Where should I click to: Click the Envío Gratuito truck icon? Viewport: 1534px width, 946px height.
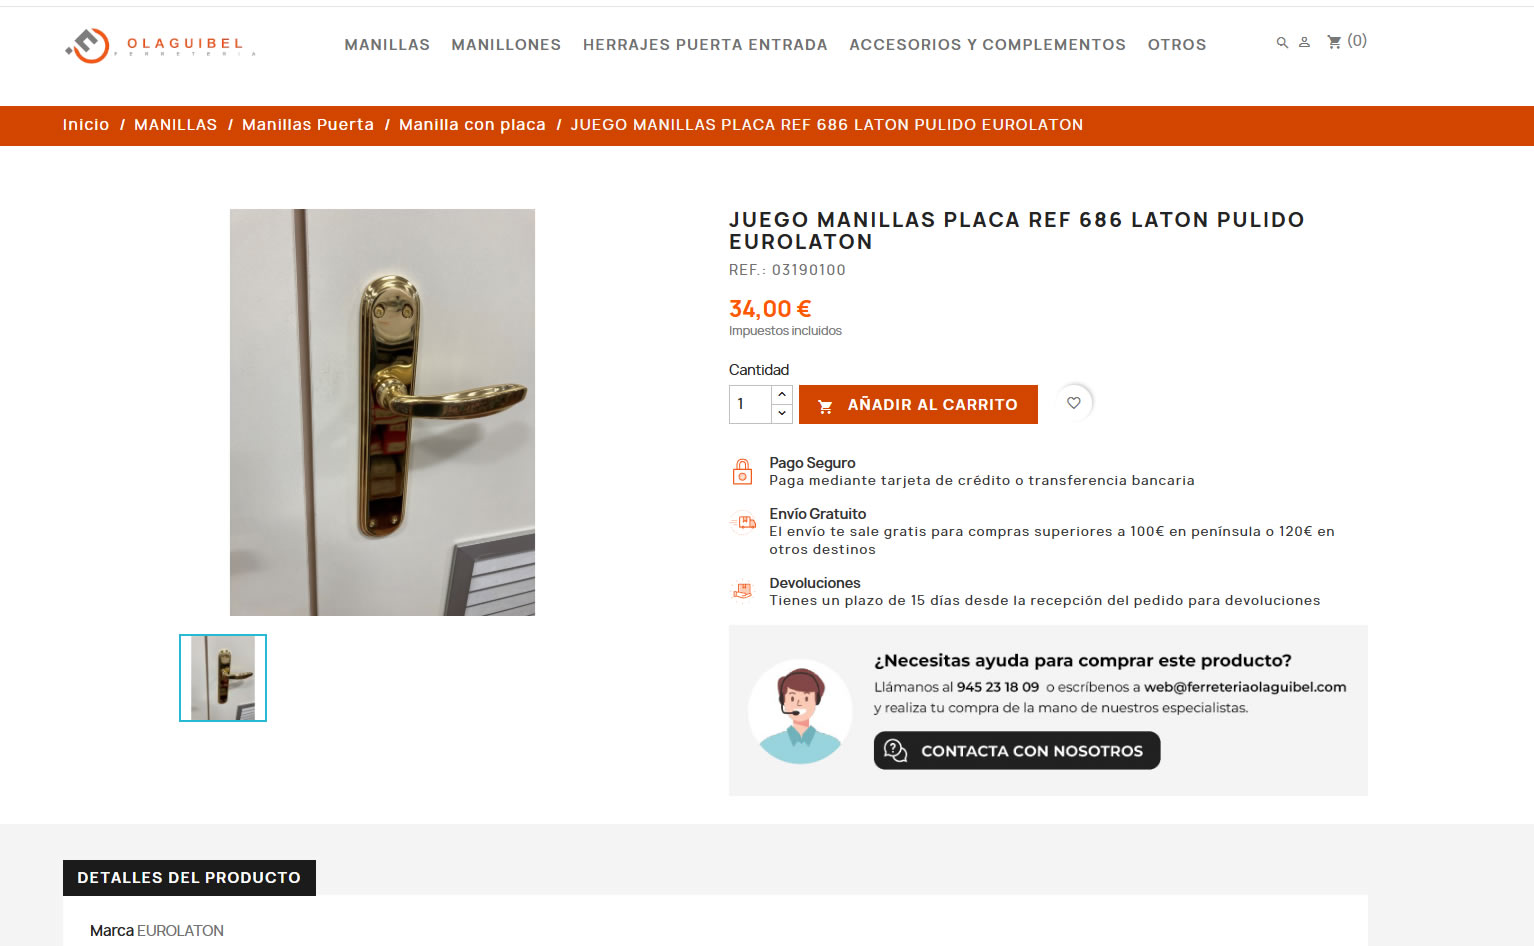(x=743, y=522)
